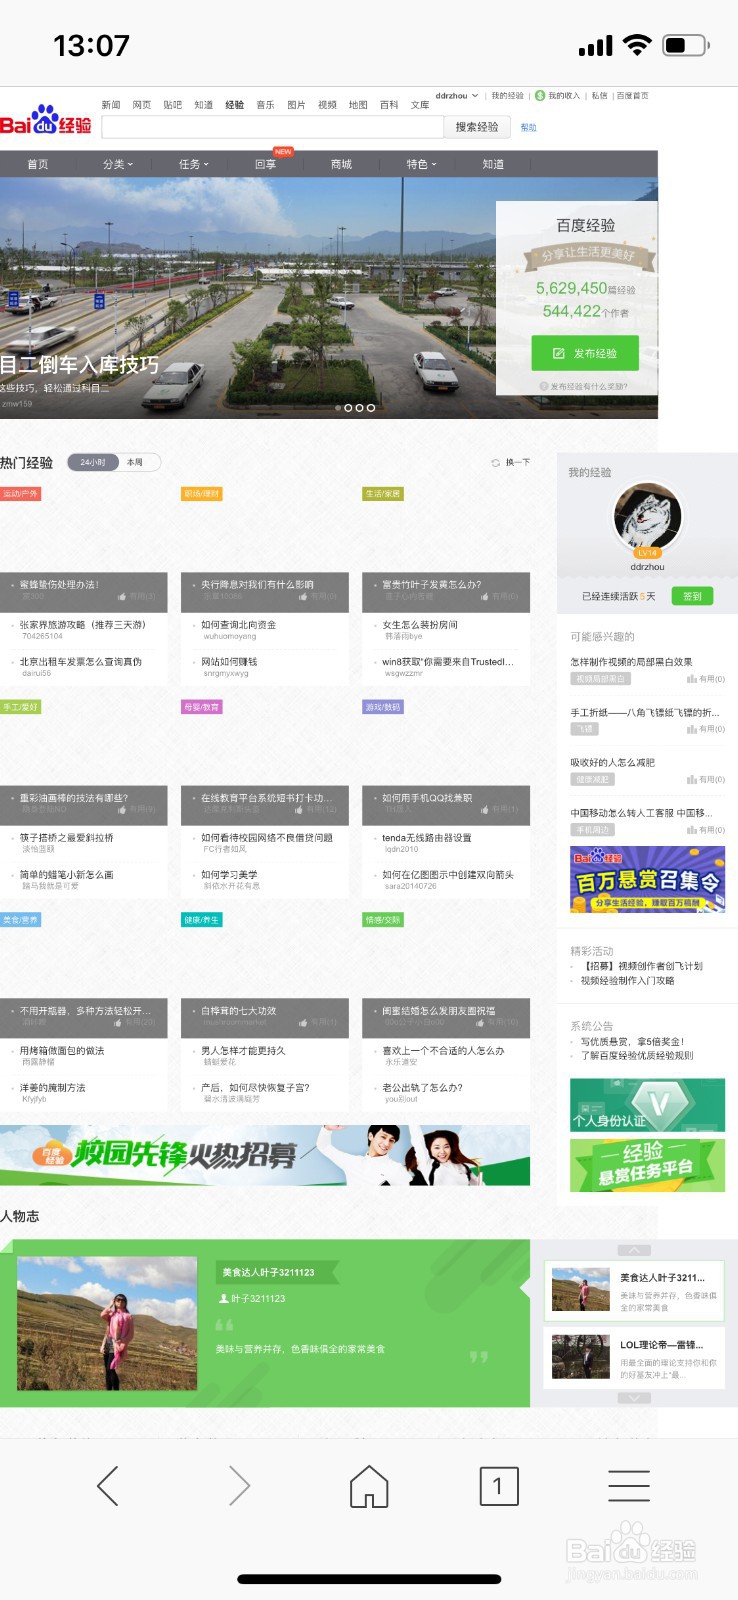The image size is (738, 1600).
Task: Open the 回享 nav tab
Action: tap(266, 164)
